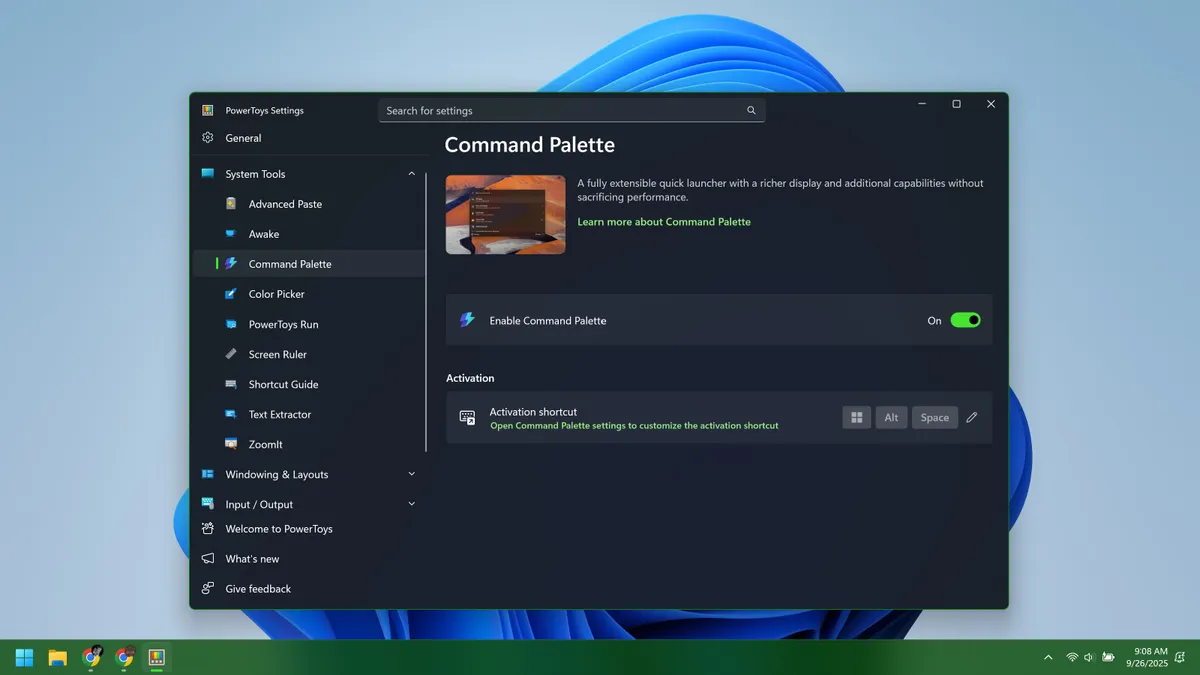Viewport: 1200px width, 675px height.
Task: Open the ZoomIt module
Action: 265,444
